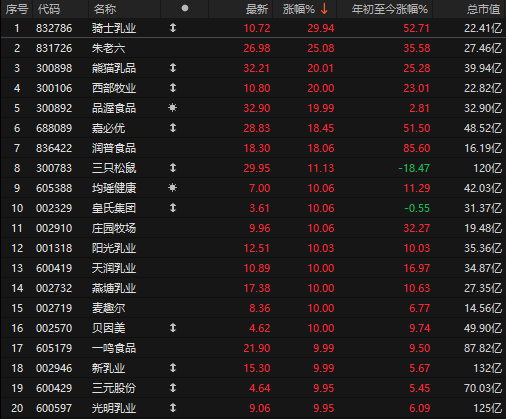The image size is (506, 419).
Task: Click the up-down arrow icon beside 光明乳业
Action: coord(173,408)
